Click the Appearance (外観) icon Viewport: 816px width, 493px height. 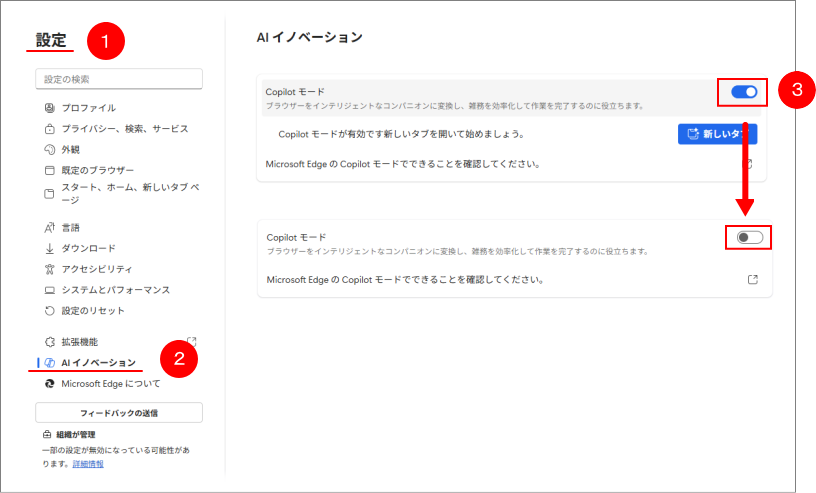49,149
